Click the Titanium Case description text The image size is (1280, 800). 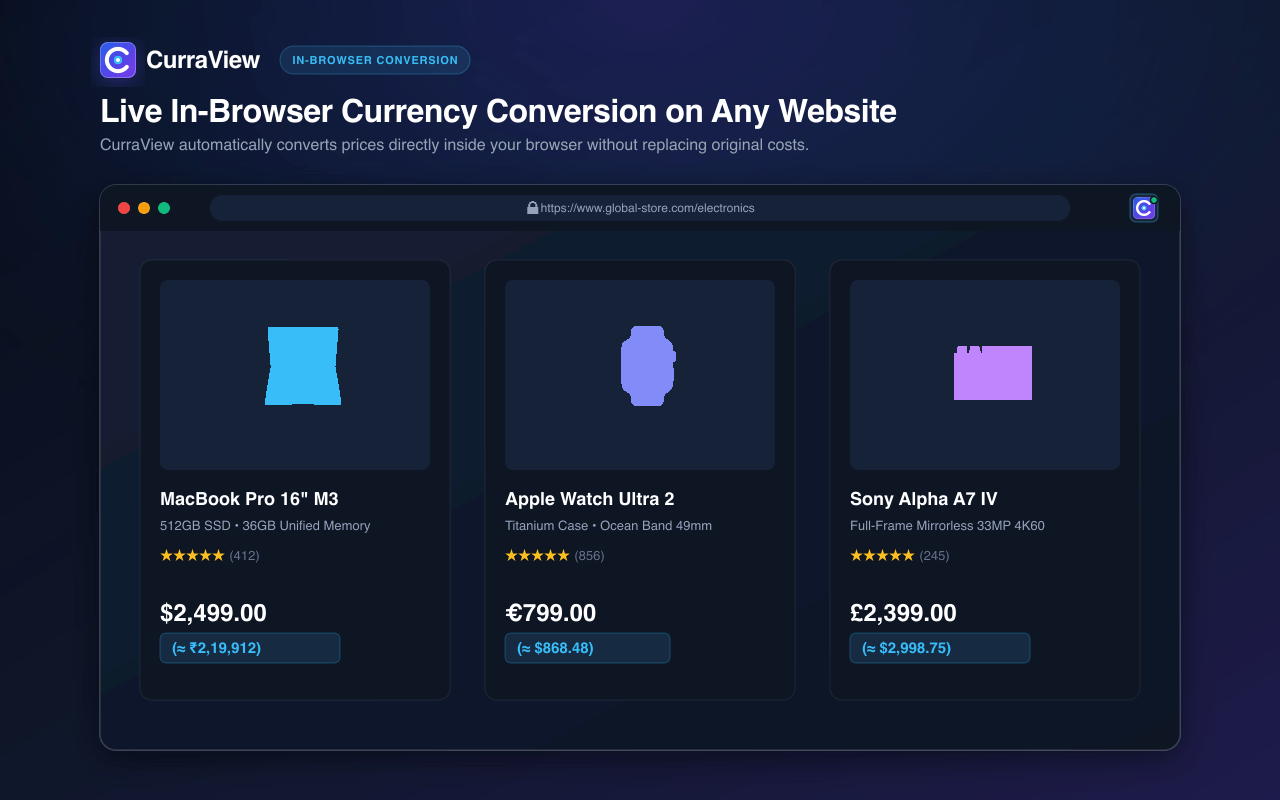pyautogui.click(x=608, y=526)
